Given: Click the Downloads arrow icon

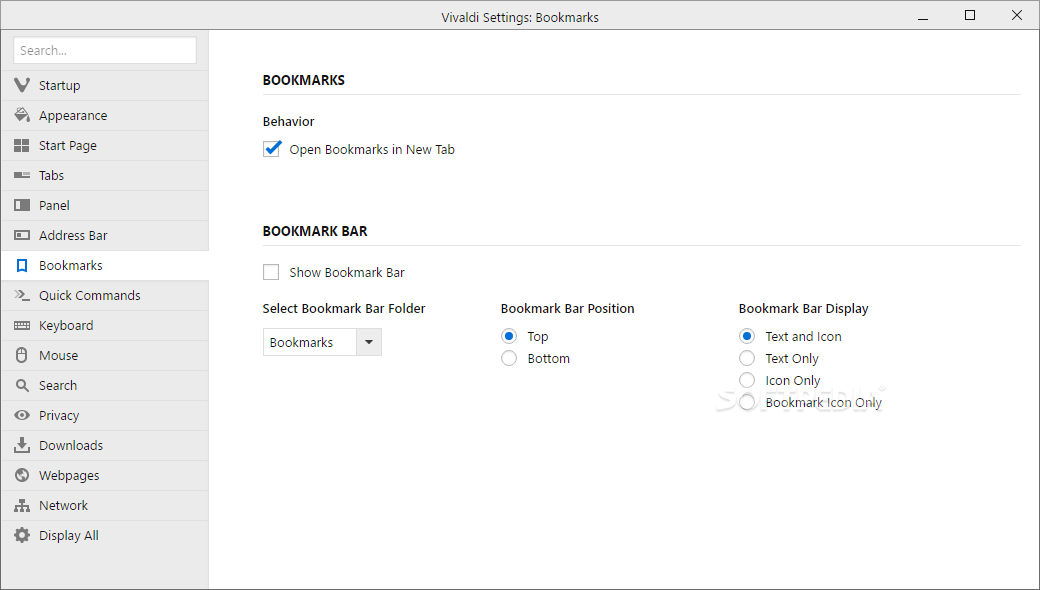Looking at the screenshot, I should point(22,445).
